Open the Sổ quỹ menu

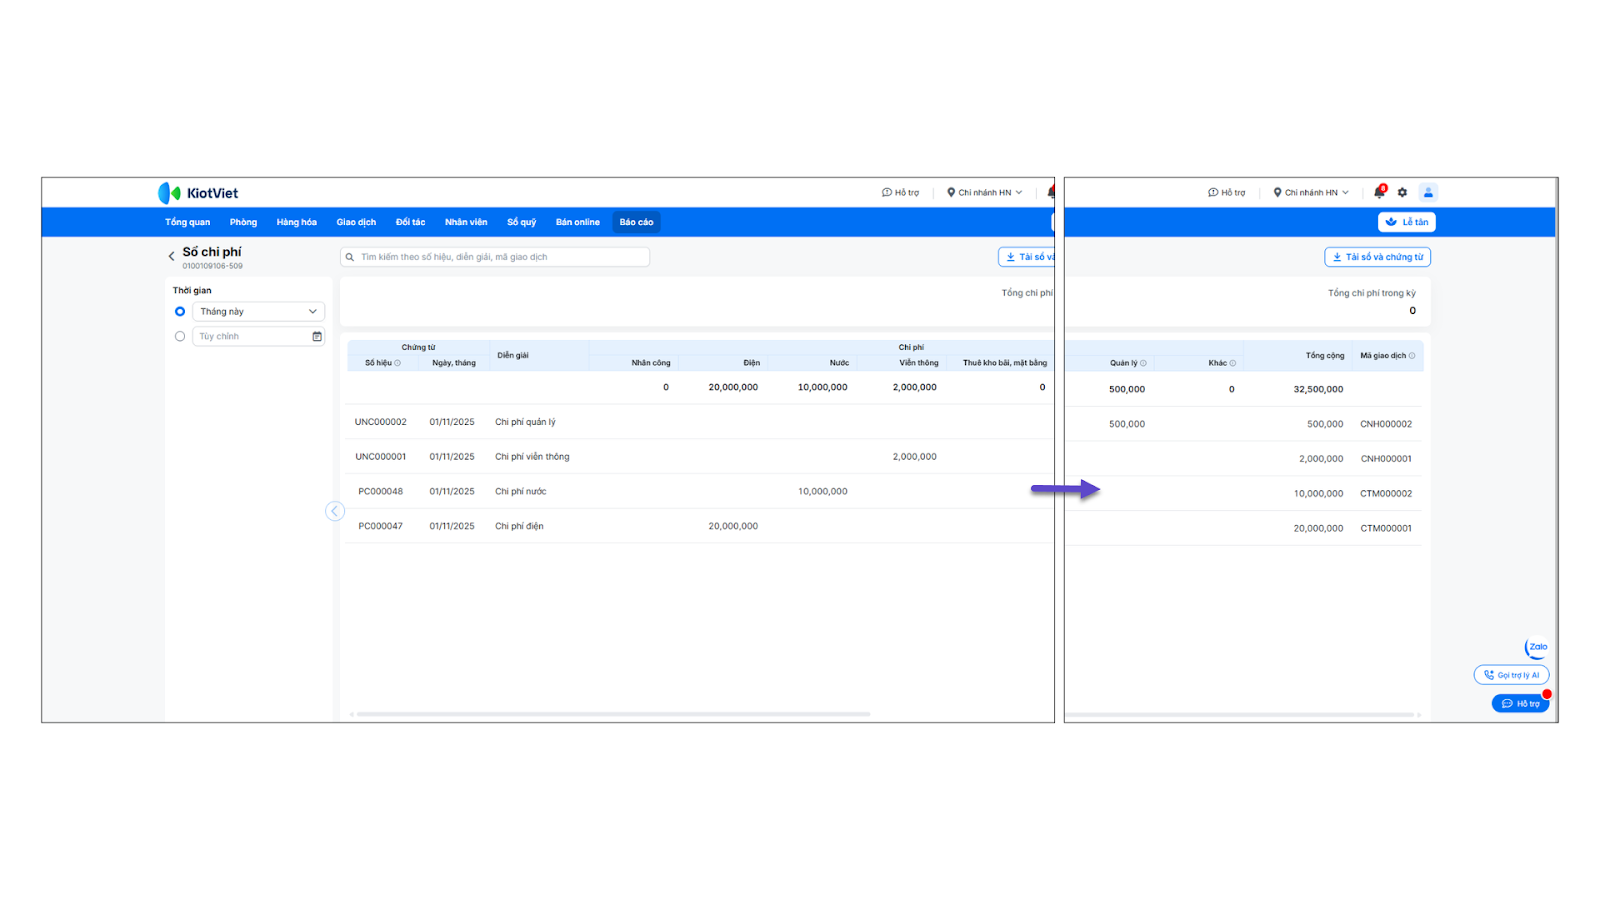(521, 222)
